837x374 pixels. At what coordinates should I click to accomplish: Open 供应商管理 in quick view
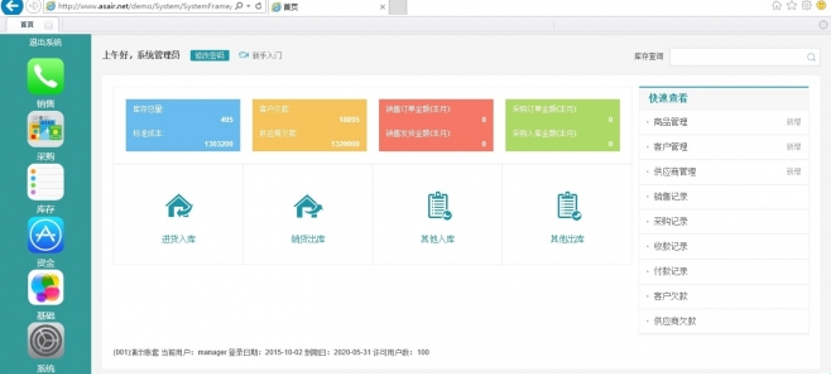point(675,172)
